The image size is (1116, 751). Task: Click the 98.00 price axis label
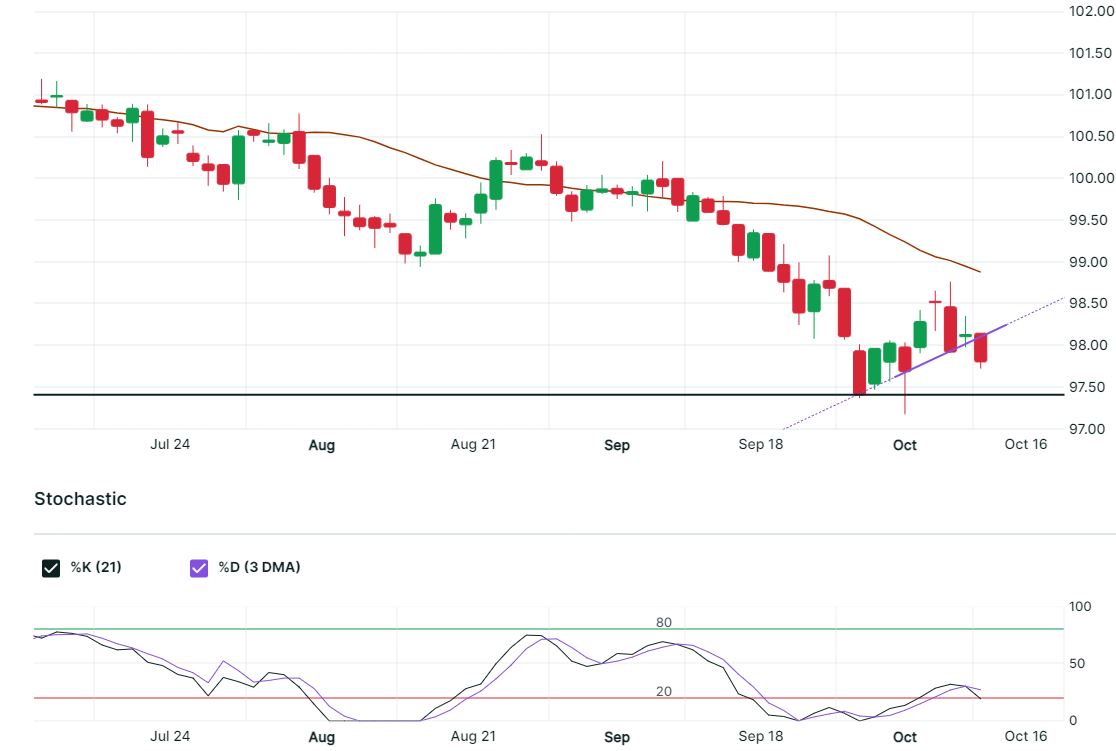1088,345
